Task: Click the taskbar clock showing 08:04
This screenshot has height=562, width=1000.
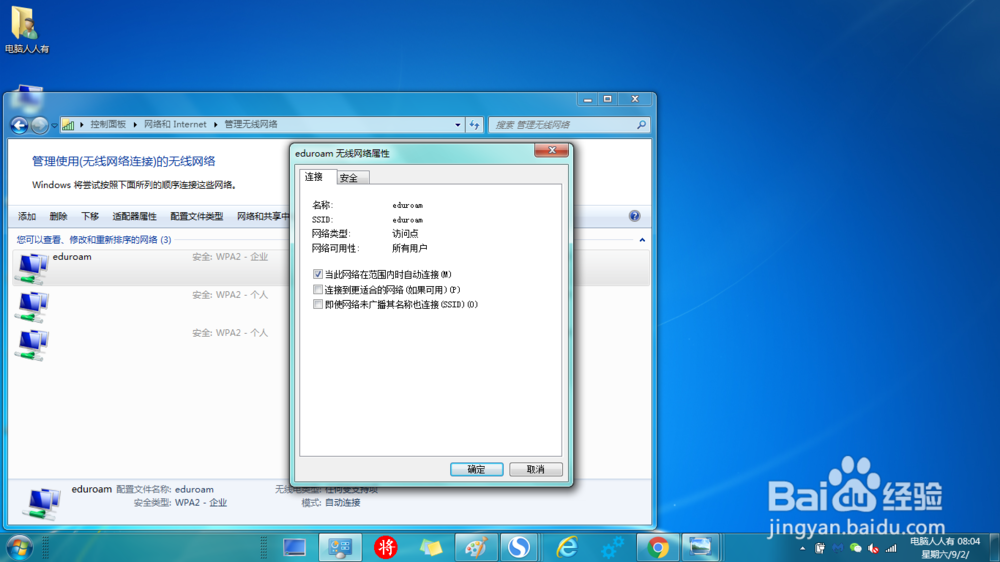Action: [x=945, y=548]
